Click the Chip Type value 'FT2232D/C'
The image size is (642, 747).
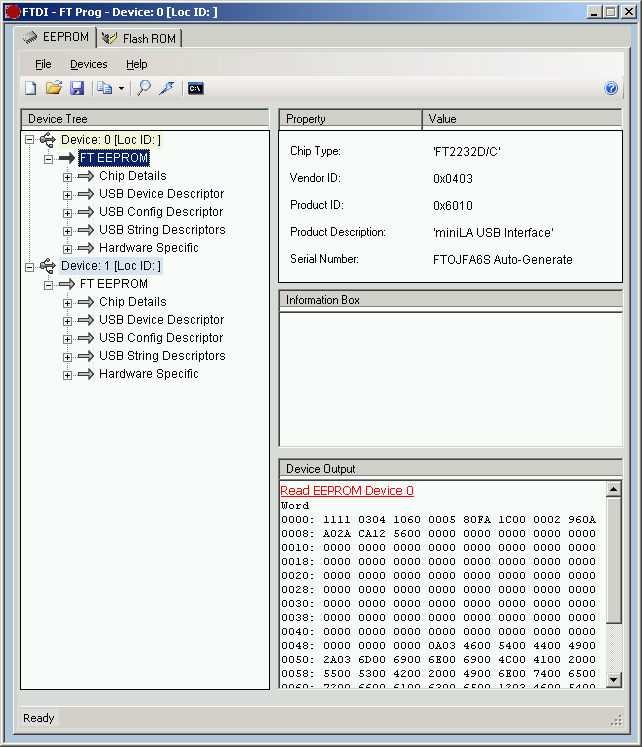pos(467,152)
